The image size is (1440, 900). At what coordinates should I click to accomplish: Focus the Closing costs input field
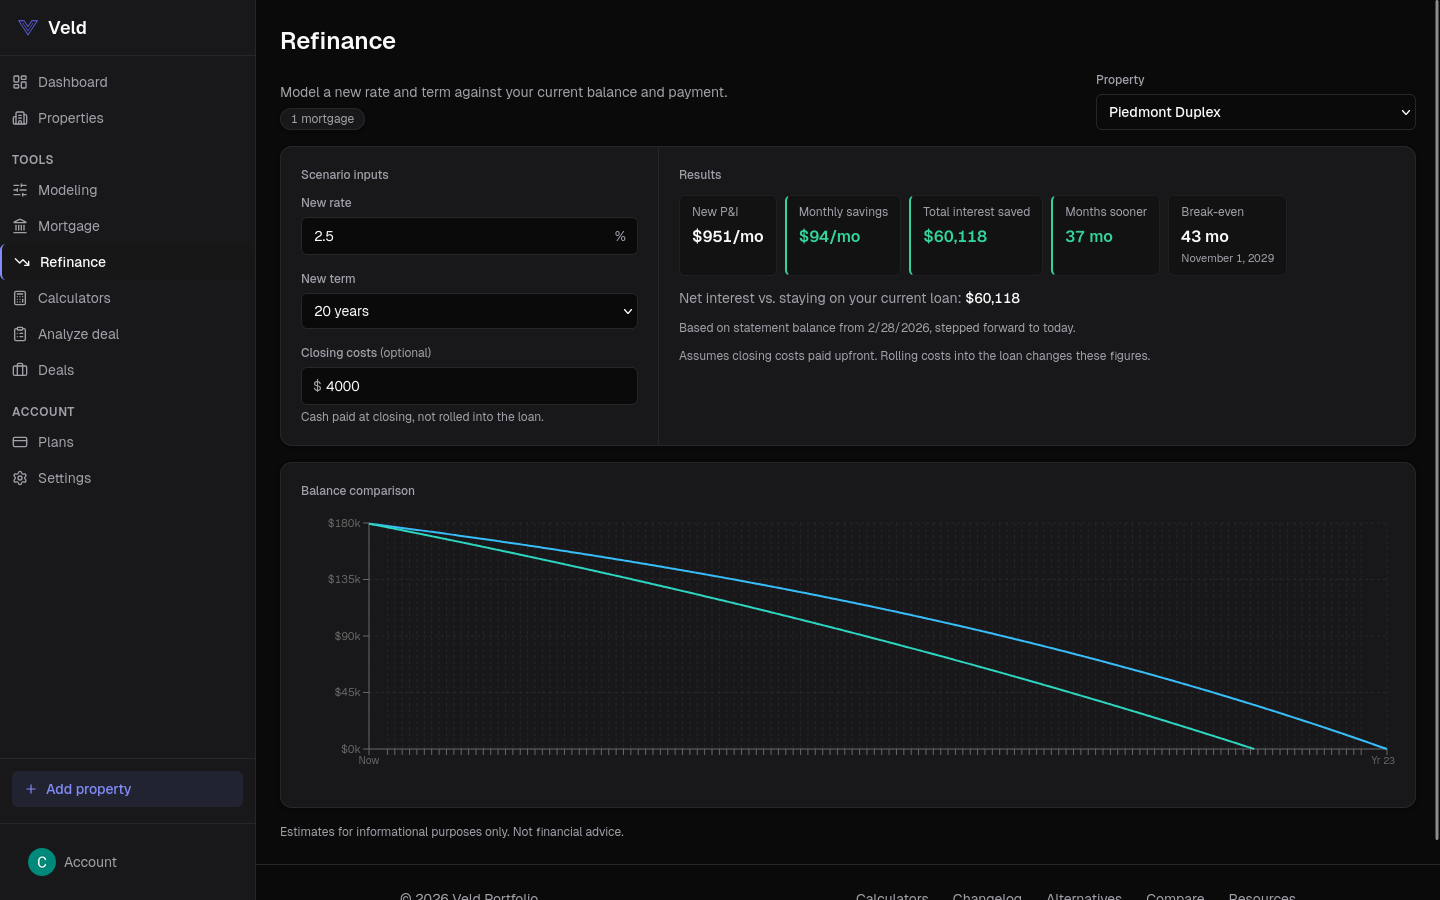[x=475, y=386]
